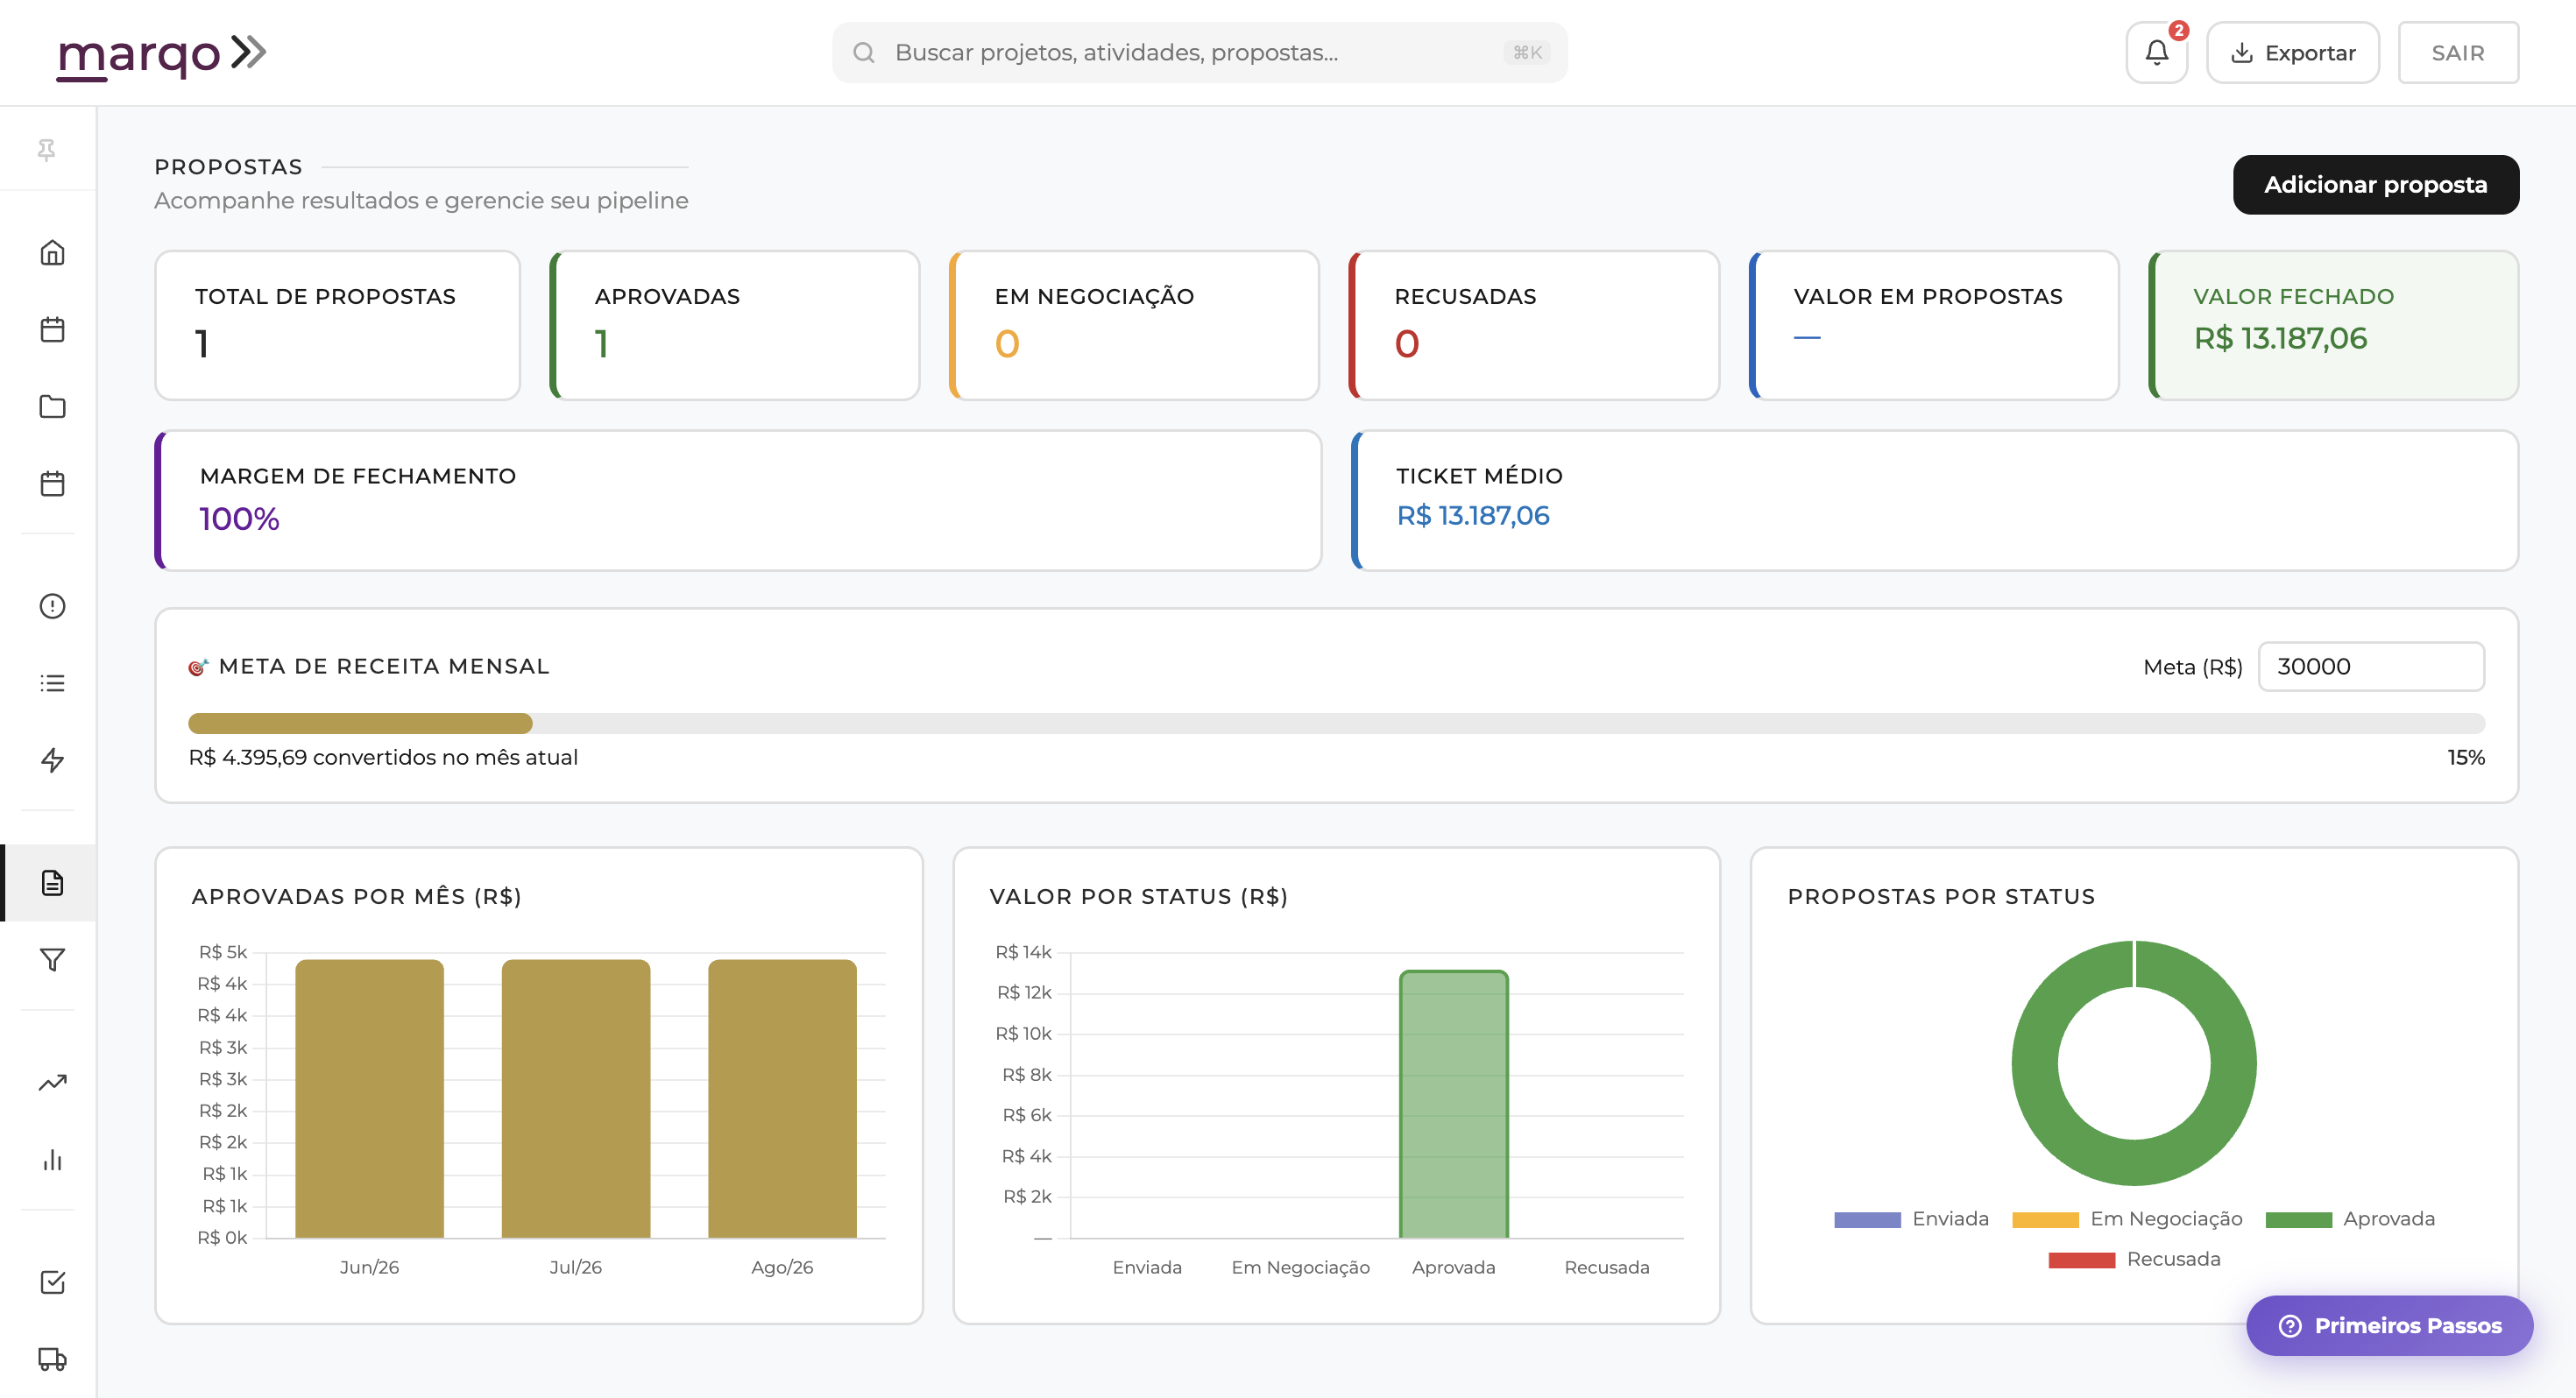Select the Aprovadas summary card
This screenshot has height=1398, width=2576.
click(735, 326)
